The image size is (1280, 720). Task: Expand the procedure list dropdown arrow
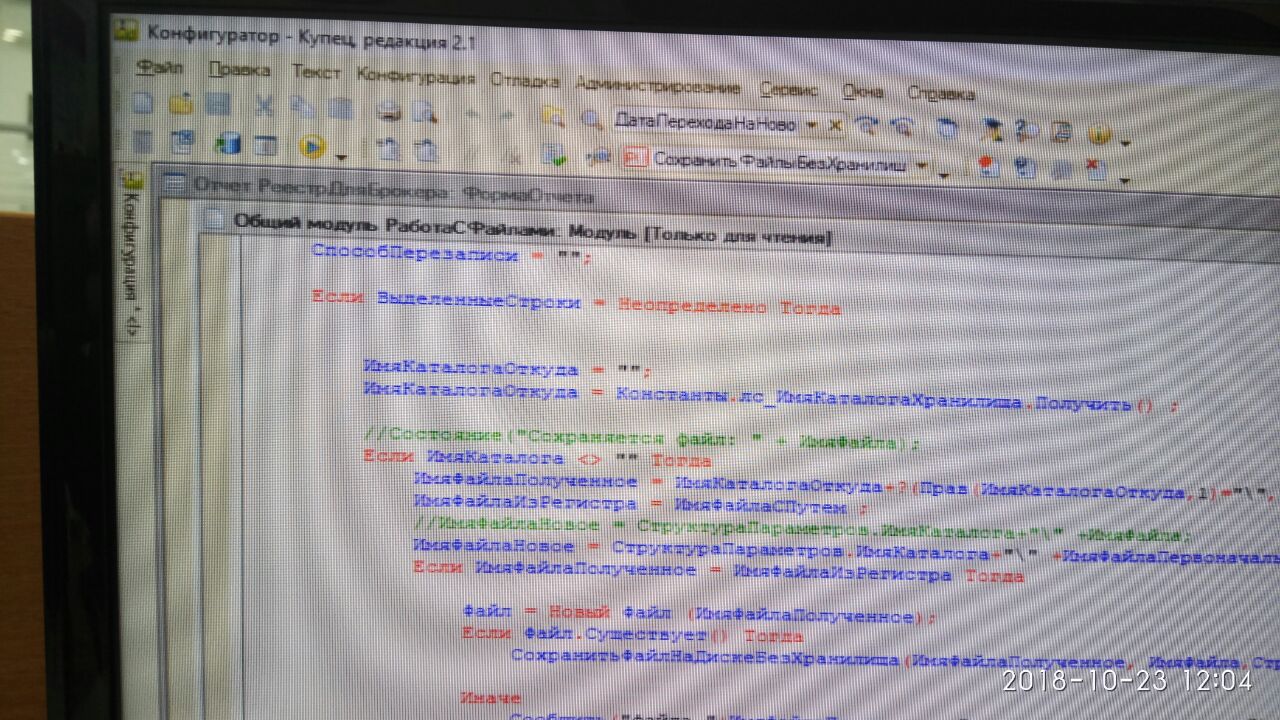tap(922, 164)
